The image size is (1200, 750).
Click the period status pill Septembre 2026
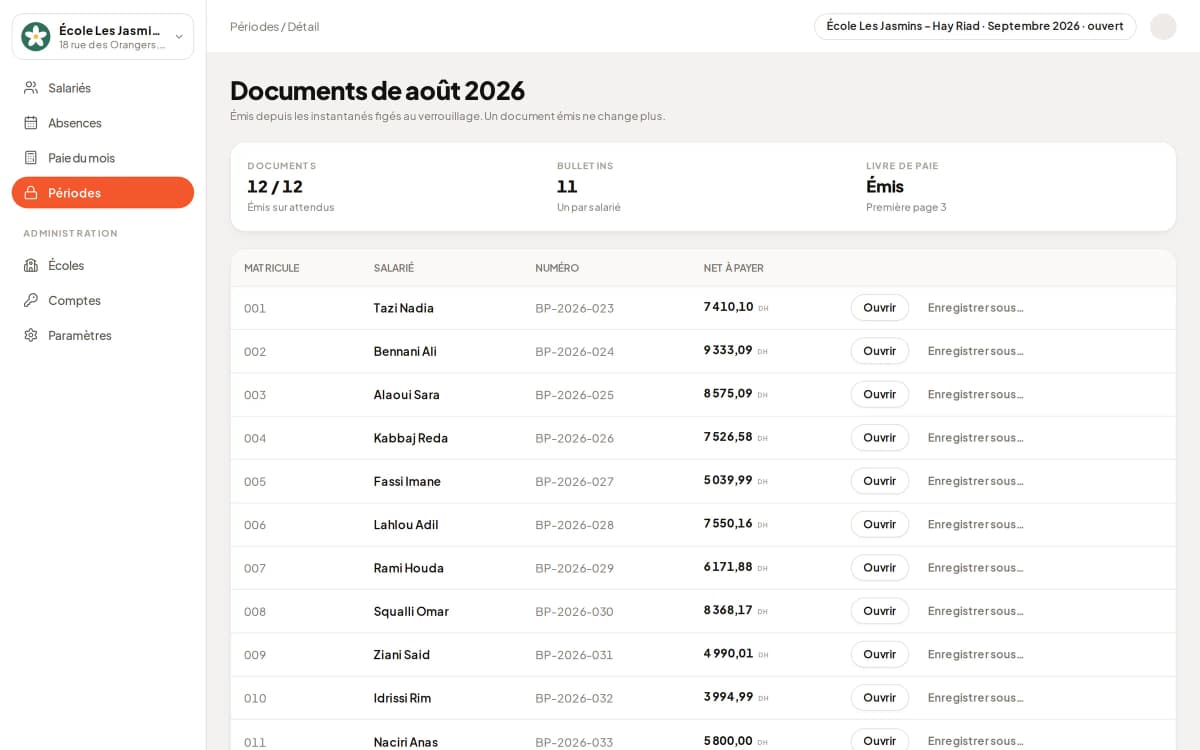[x=975, y=26]
